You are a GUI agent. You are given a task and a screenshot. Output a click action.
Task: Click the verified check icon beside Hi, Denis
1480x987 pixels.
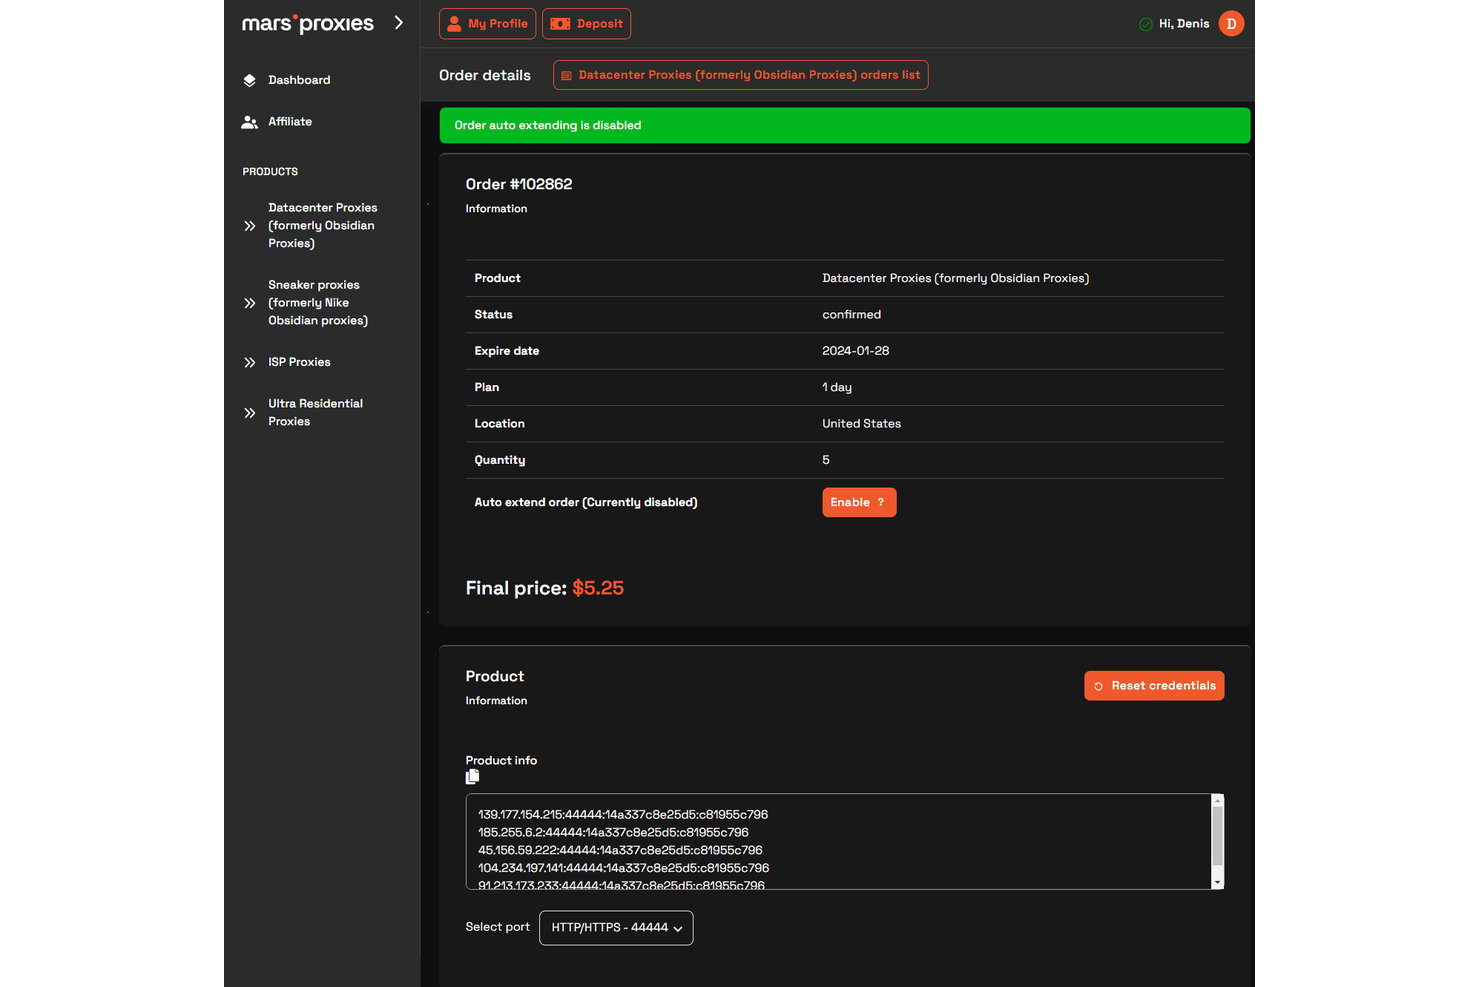coord(1146,24)
